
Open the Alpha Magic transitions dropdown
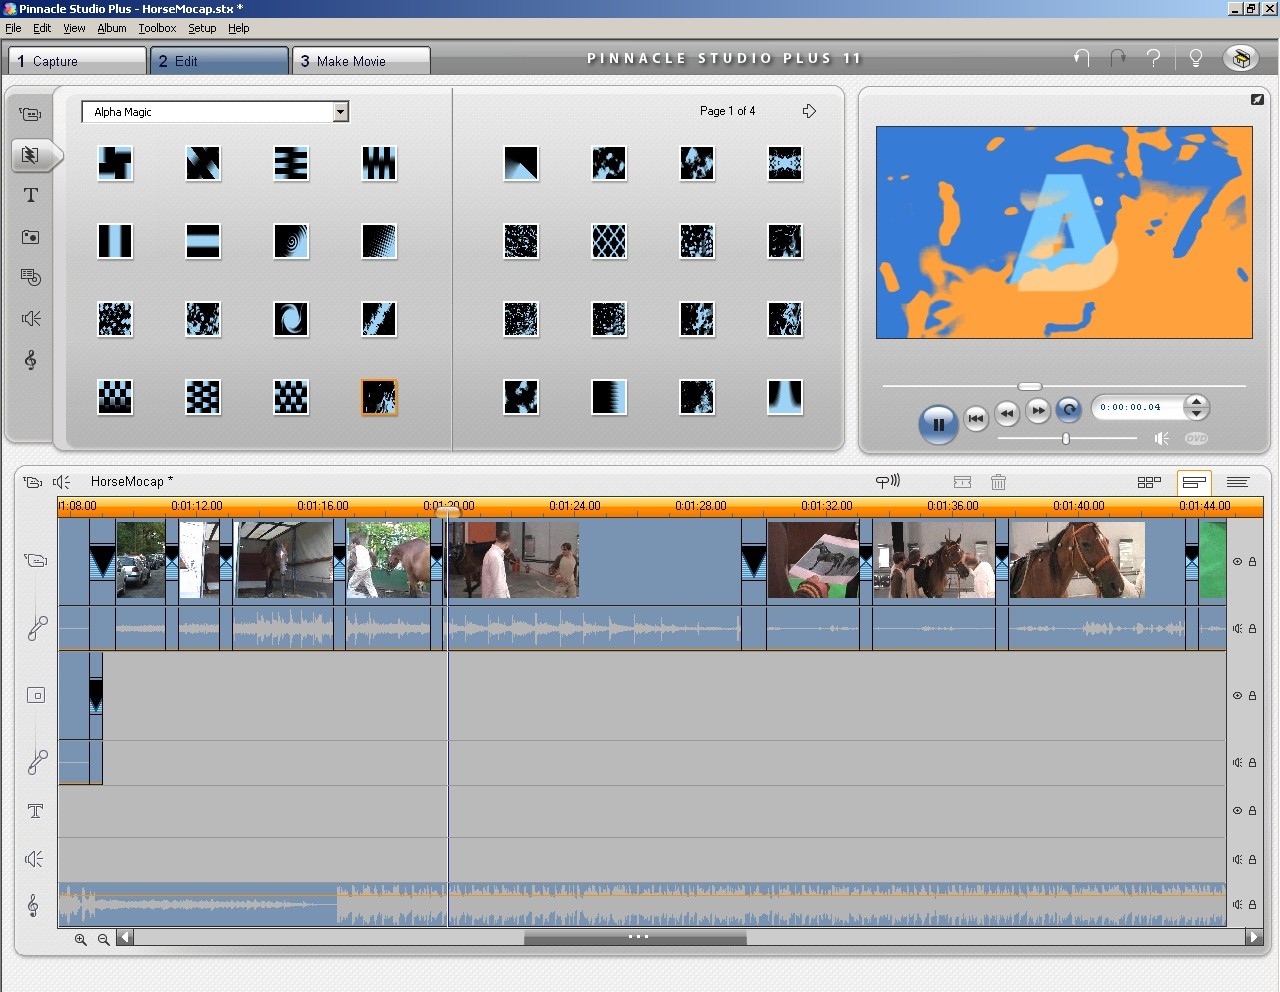(340, 112)
